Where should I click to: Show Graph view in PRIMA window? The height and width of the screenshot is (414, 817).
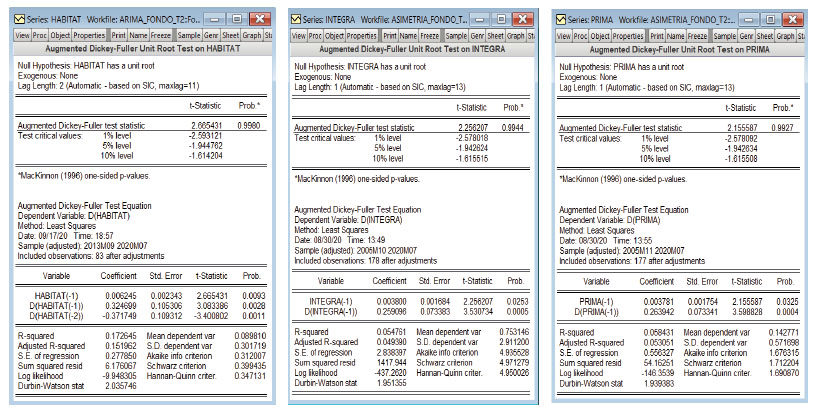point(785,36)
